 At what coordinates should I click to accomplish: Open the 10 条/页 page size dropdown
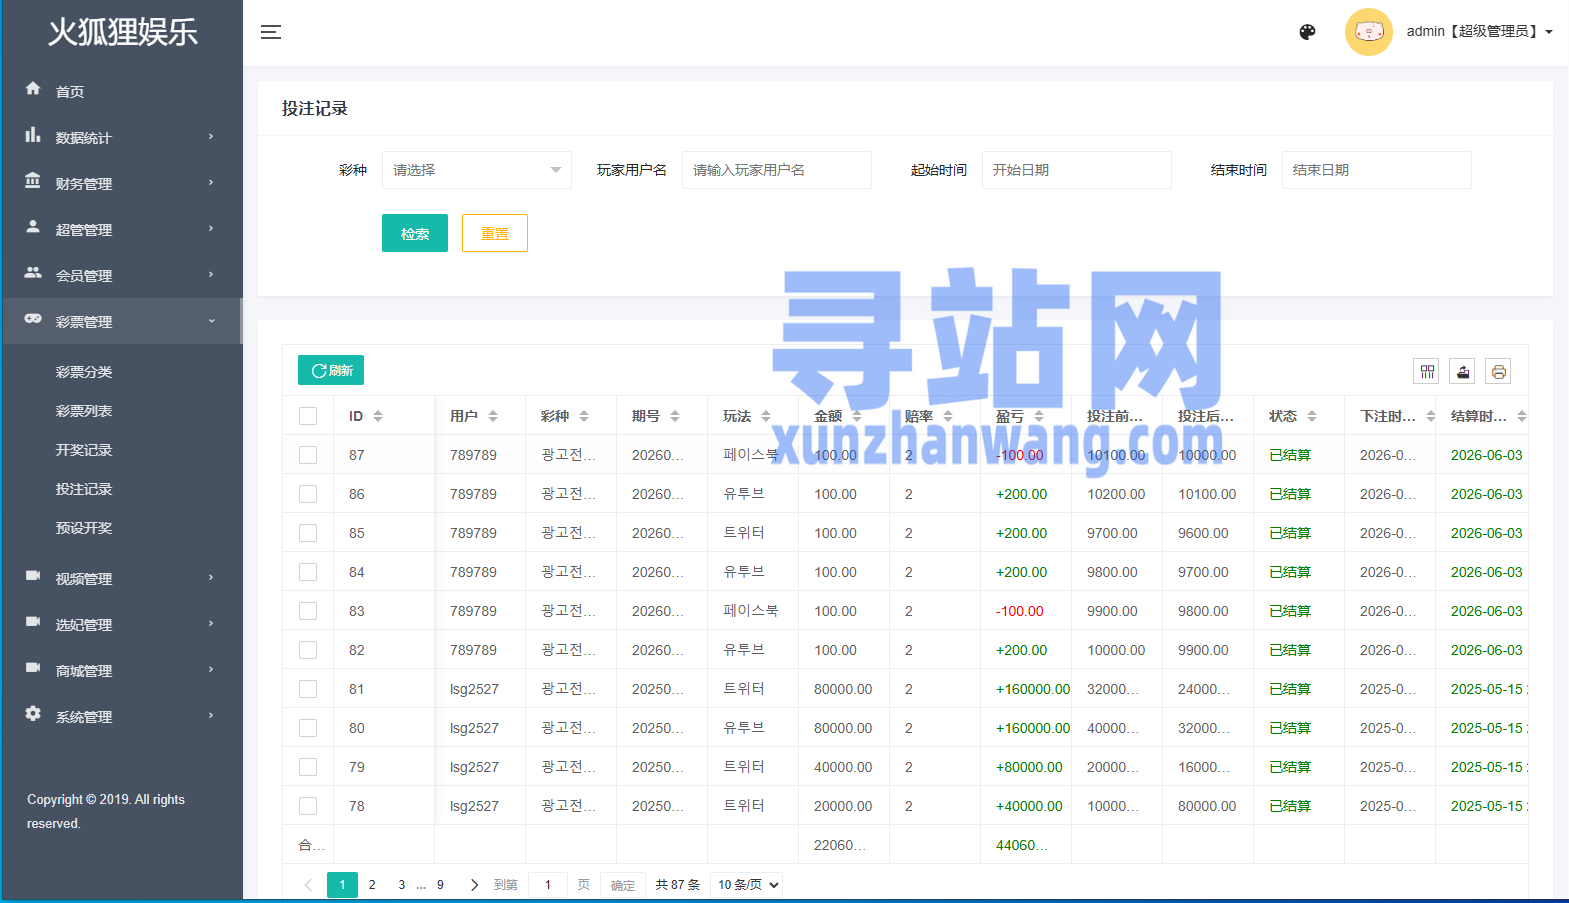tap(747, 885)
